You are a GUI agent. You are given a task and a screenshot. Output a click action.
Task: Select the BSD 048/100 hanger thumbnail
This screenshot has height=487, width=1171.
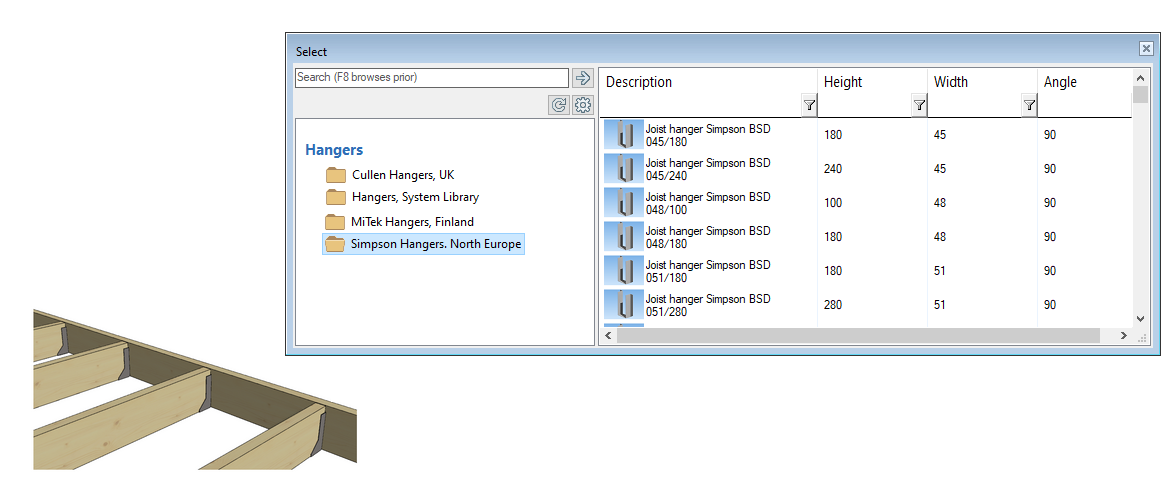(624, 203)
